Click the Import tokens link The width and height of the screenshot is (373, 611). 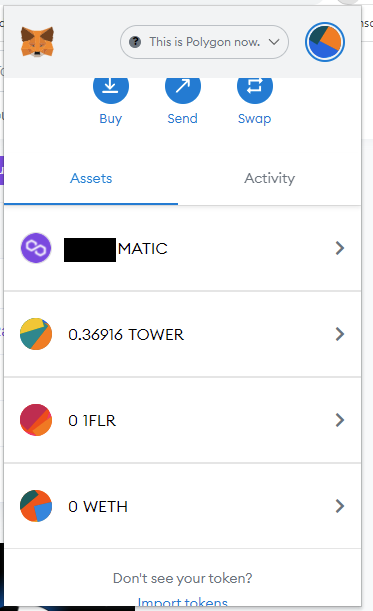pyautogui.click(x=182, y=602)
